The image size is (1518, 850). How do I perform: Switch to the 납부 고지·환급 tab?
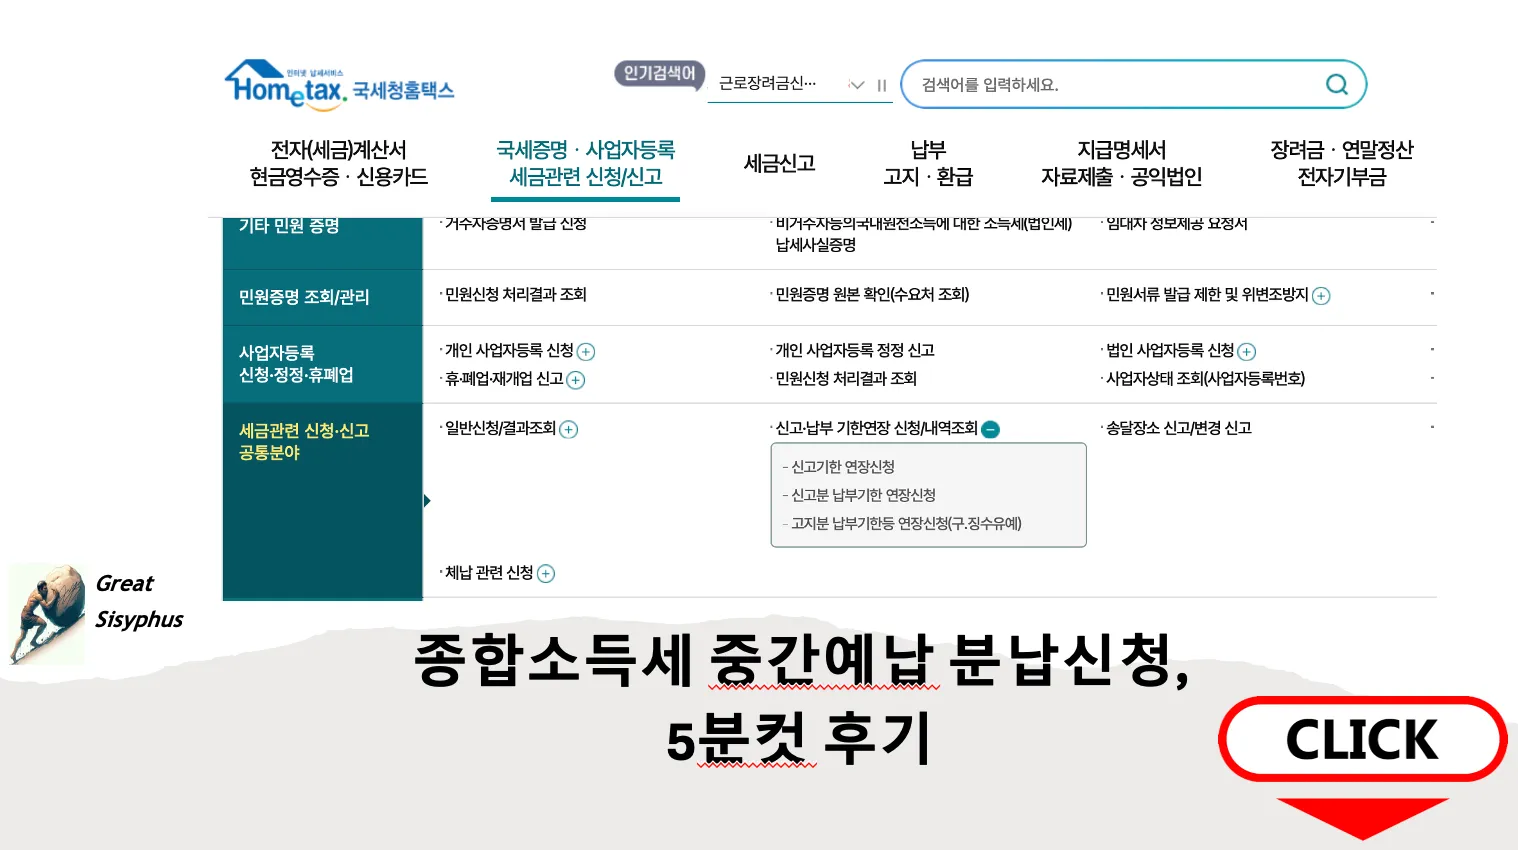[x=926, y=163]
